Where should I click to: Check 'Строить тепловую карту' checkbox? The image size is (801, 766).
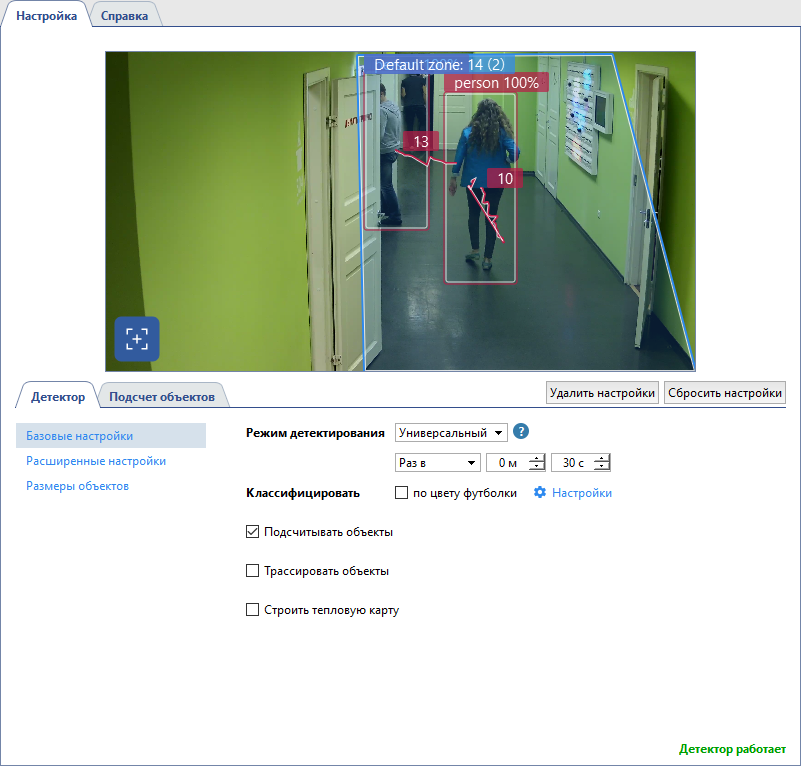[253, 610]
